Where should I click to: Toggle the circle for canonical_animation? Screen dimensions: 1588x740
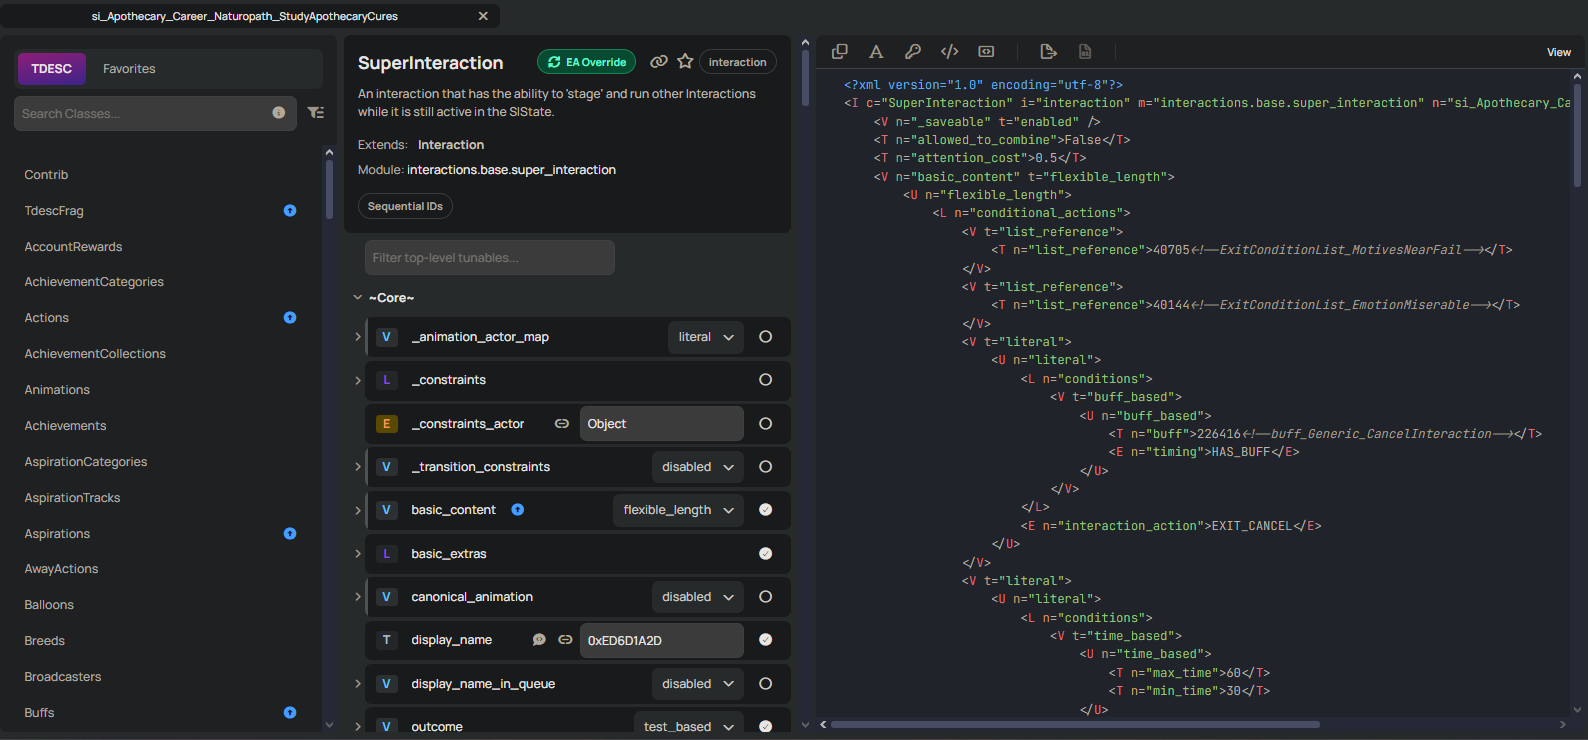765,597
